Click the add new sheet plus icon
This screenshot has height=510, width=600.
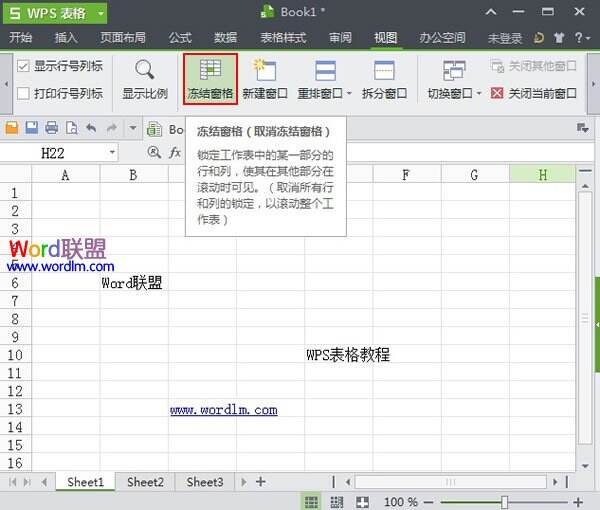pos(261,482)
